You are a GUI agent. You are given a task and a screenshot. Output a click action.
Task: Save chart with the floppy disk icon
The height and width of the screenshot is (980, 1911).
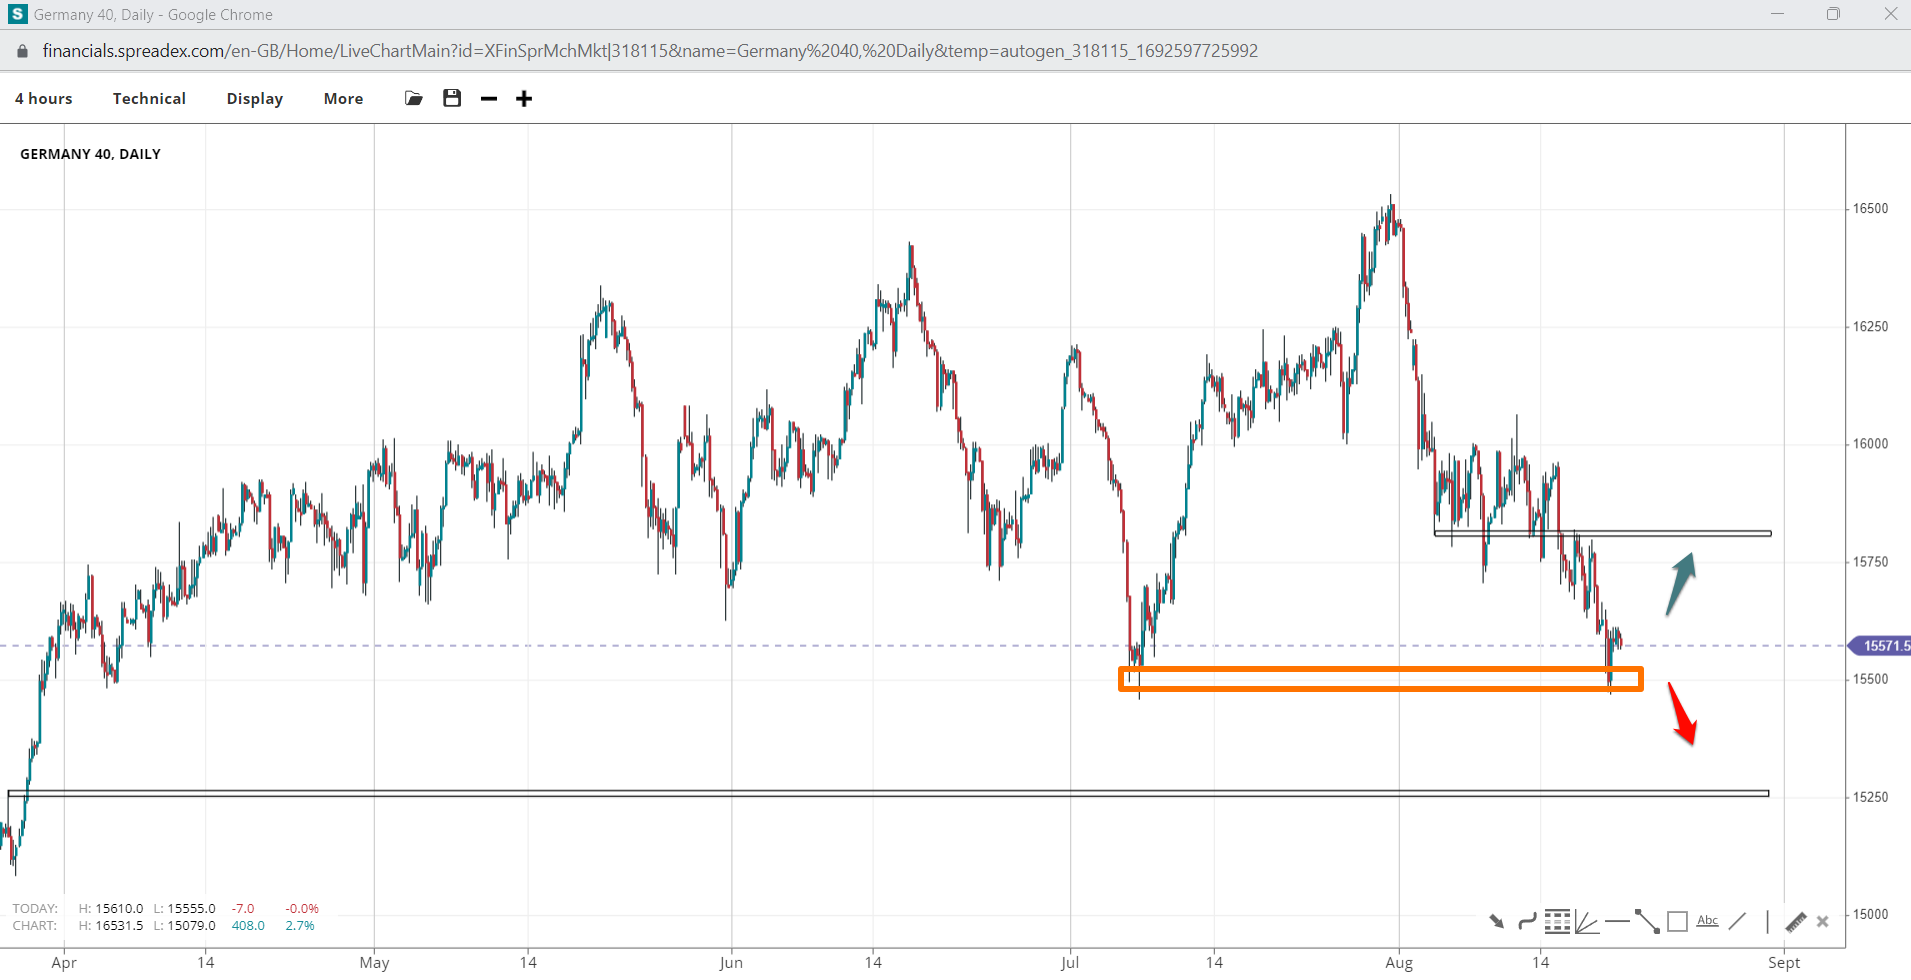tap(452, 98)
